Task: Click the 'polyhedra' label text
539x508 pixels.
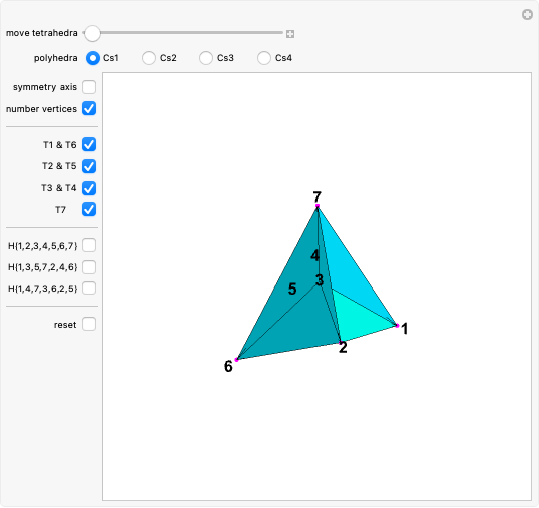Action: click(x=56, y=58)
